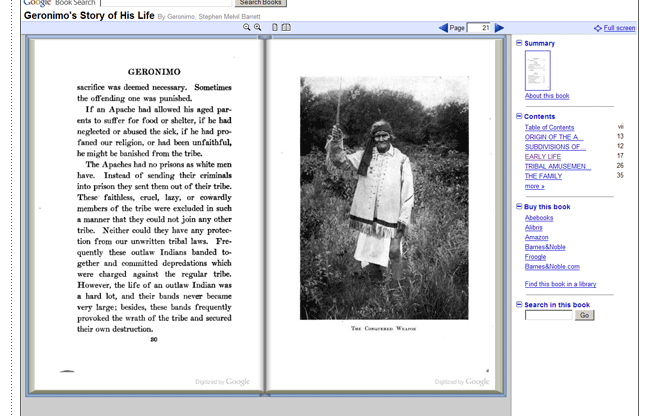Open the Amazon purchase link
The width and height of the screenshot is (649, 416).
(x=536, y=237)
